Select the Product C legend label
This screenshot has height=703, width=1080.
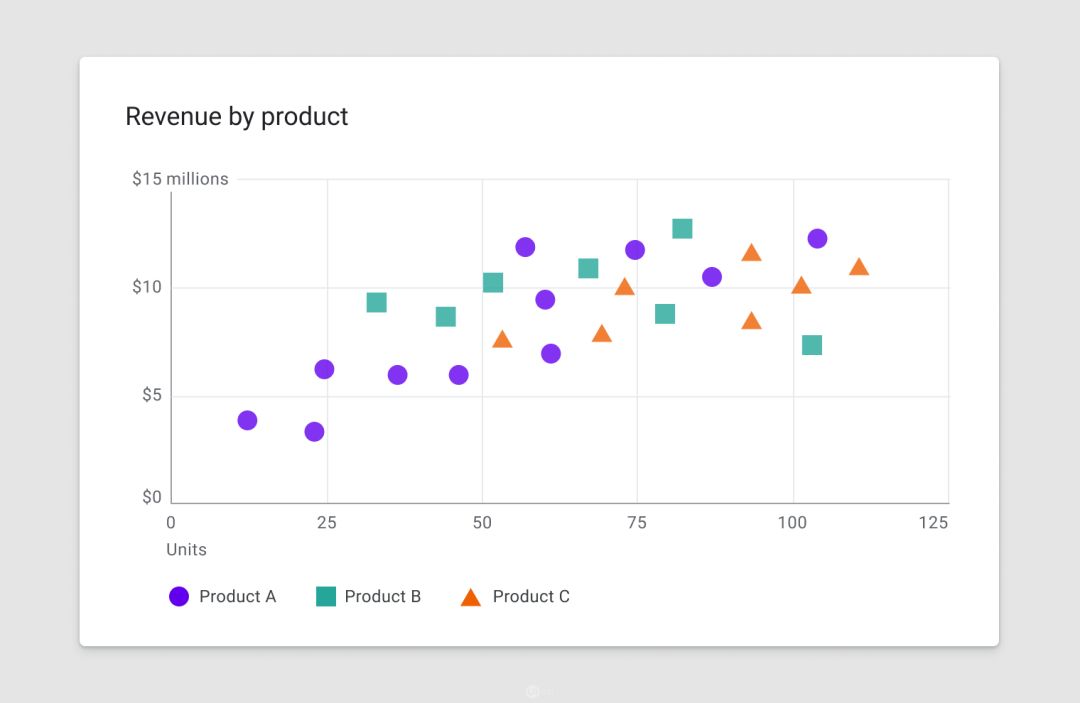(x=531, y=597)
